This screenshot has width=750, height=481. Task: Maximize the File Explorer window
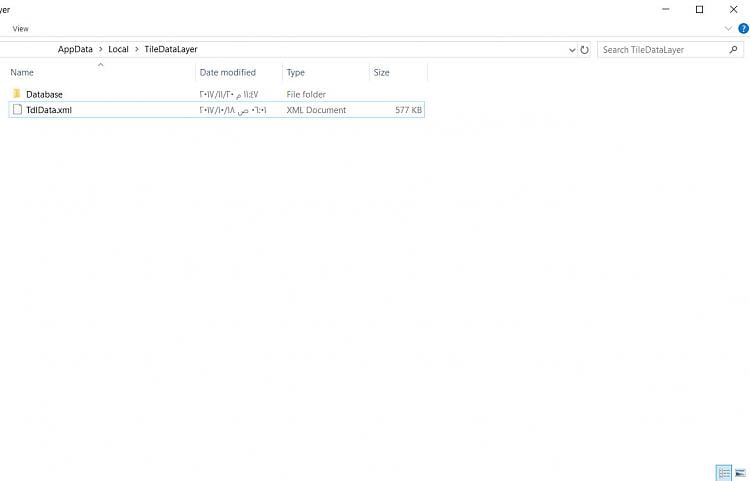point(699,9)
